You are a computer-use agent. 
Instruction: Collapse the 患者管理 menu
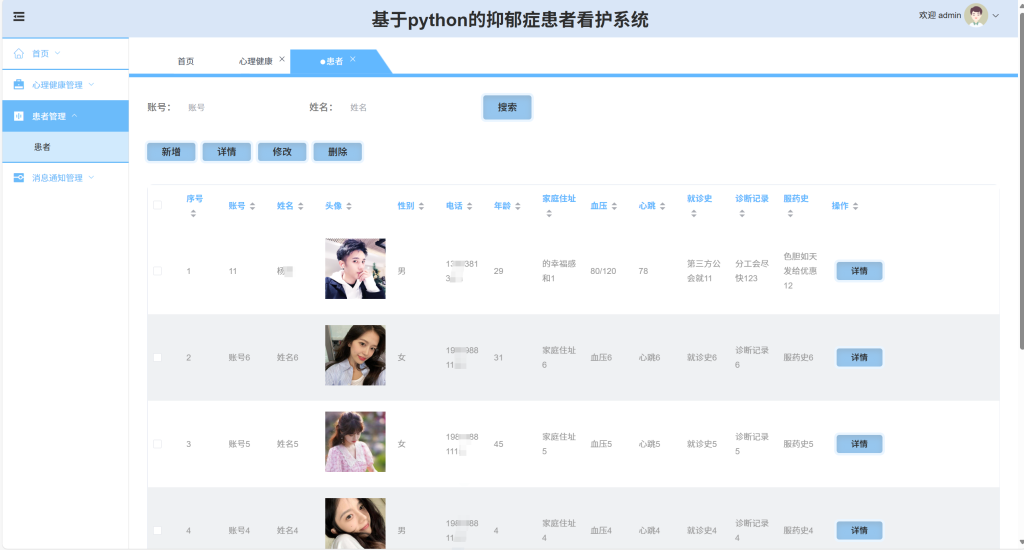pos(74,116)
